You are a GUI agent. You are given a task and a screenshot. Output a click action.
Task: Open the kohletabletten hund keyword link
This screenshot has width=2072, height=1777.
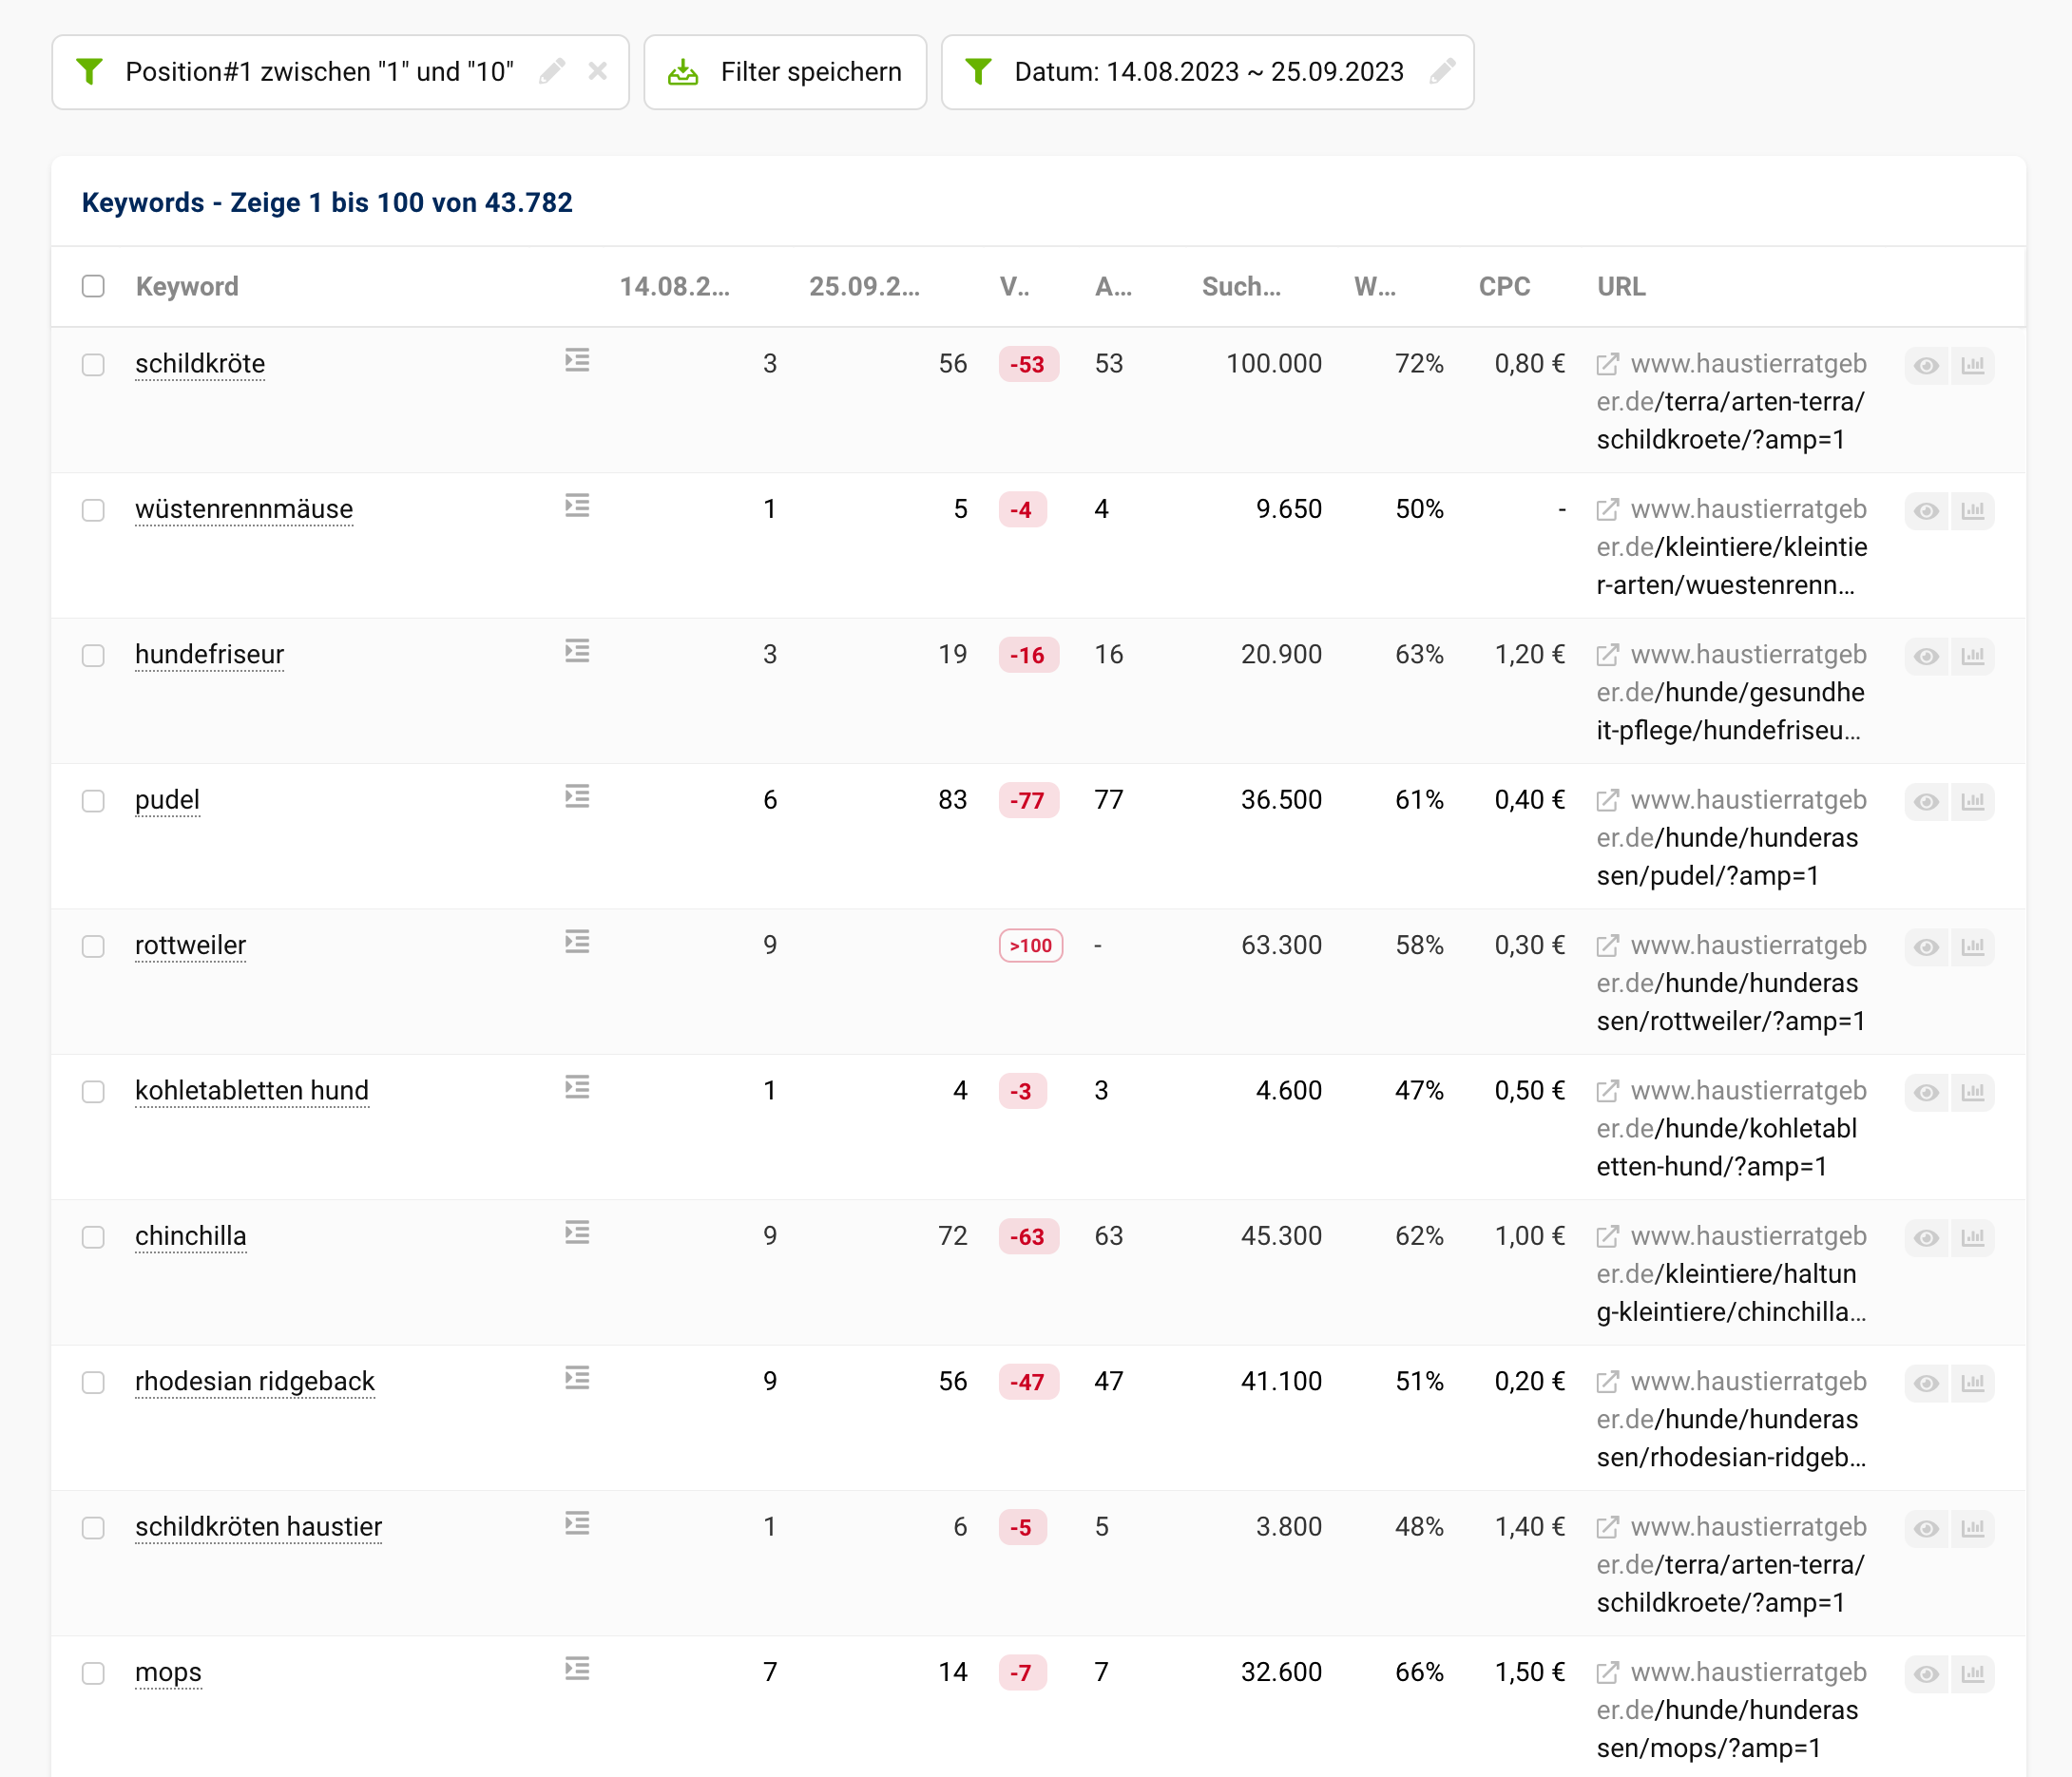pyautogui.click(x=252, y=1090)
